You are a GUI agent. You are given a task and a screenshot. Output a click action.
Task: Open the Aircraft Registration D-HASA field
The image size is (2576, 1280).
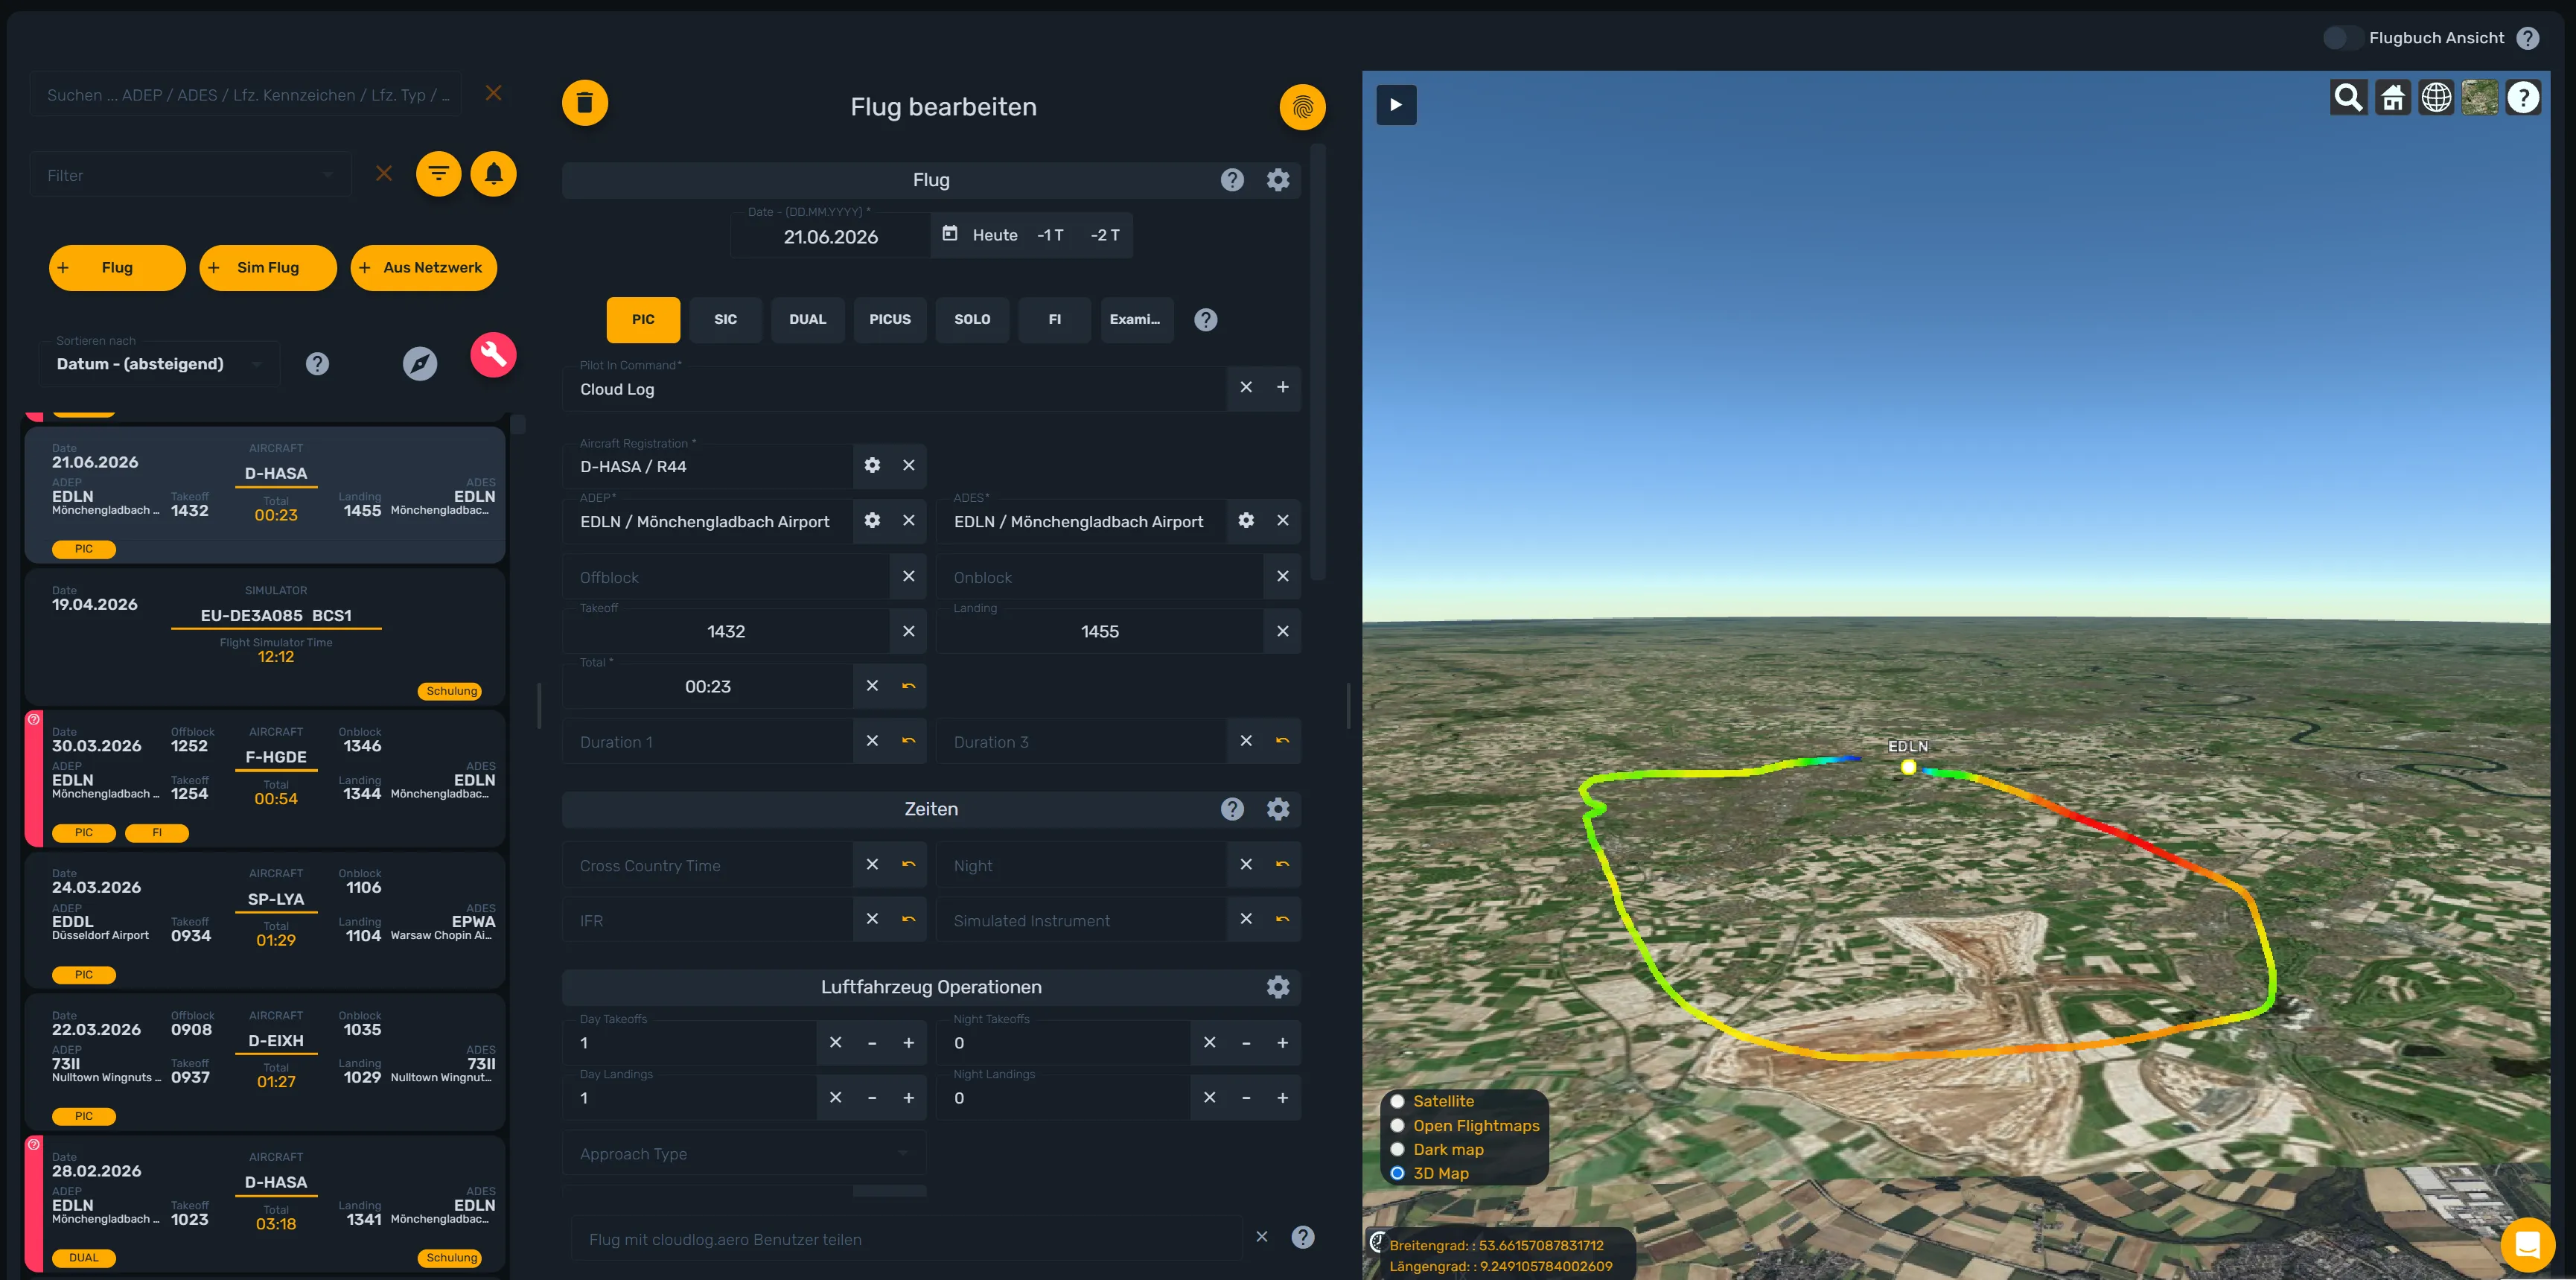click(708, 466)
